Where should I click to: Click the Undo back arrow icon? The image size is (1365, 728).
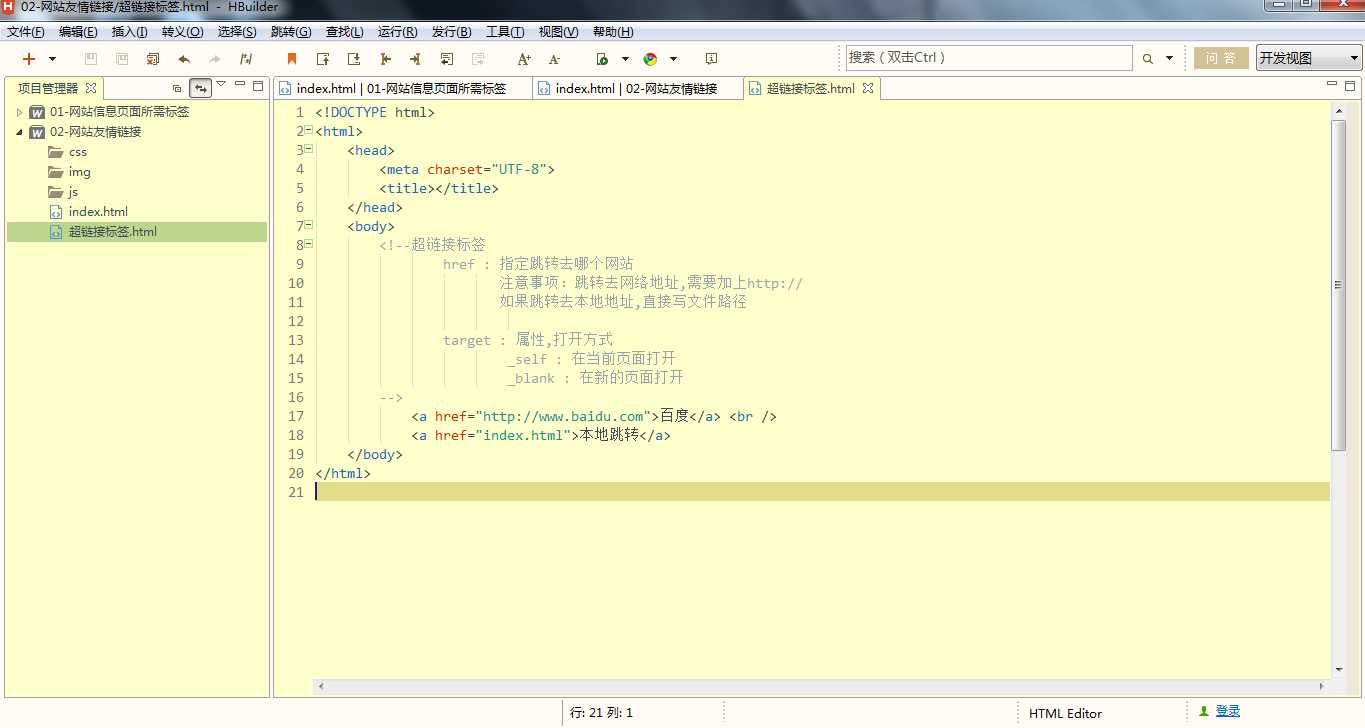[x=184, y=59]
